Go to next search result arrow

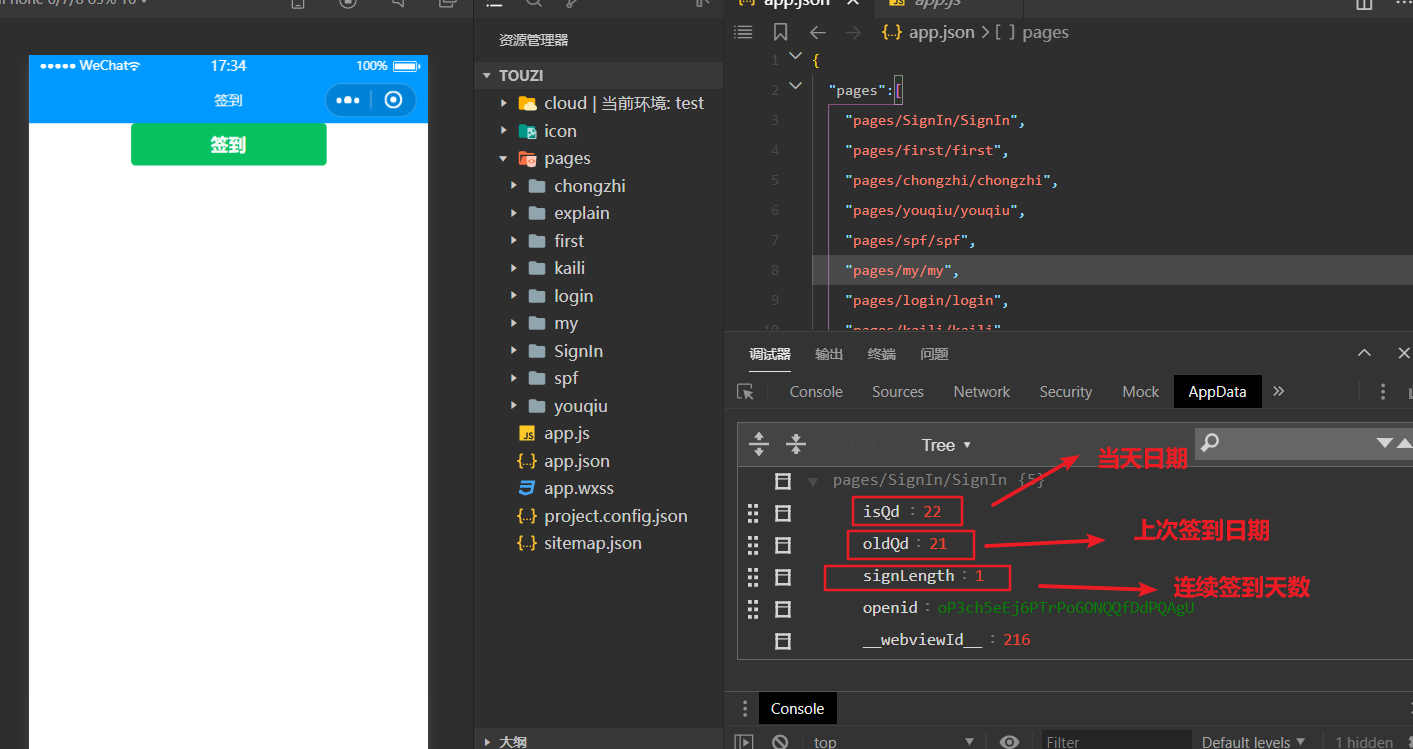(x=1385, y=443)
